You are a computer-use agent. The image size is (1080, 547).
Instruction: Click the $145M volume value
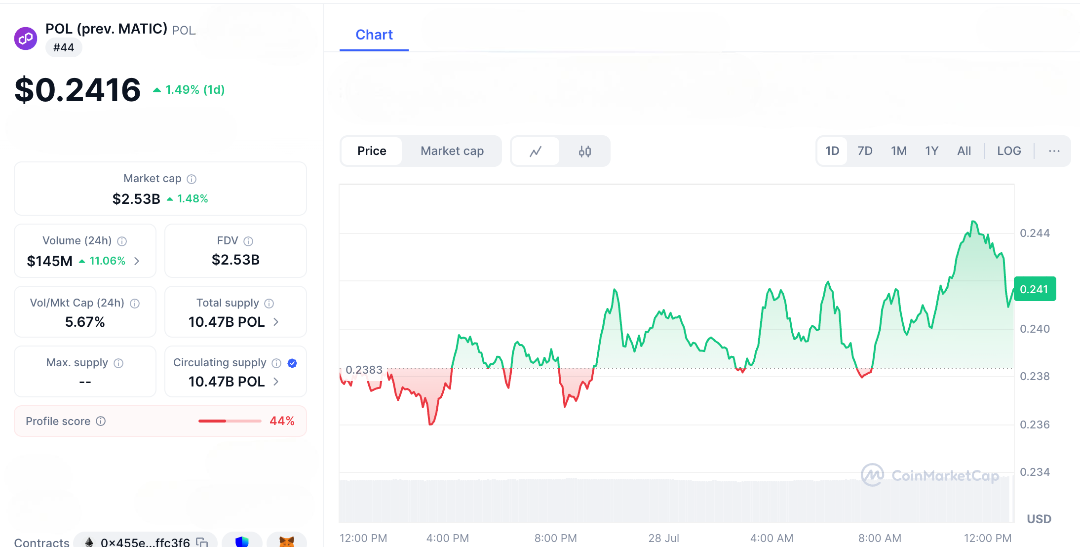[x=50, y=261]
